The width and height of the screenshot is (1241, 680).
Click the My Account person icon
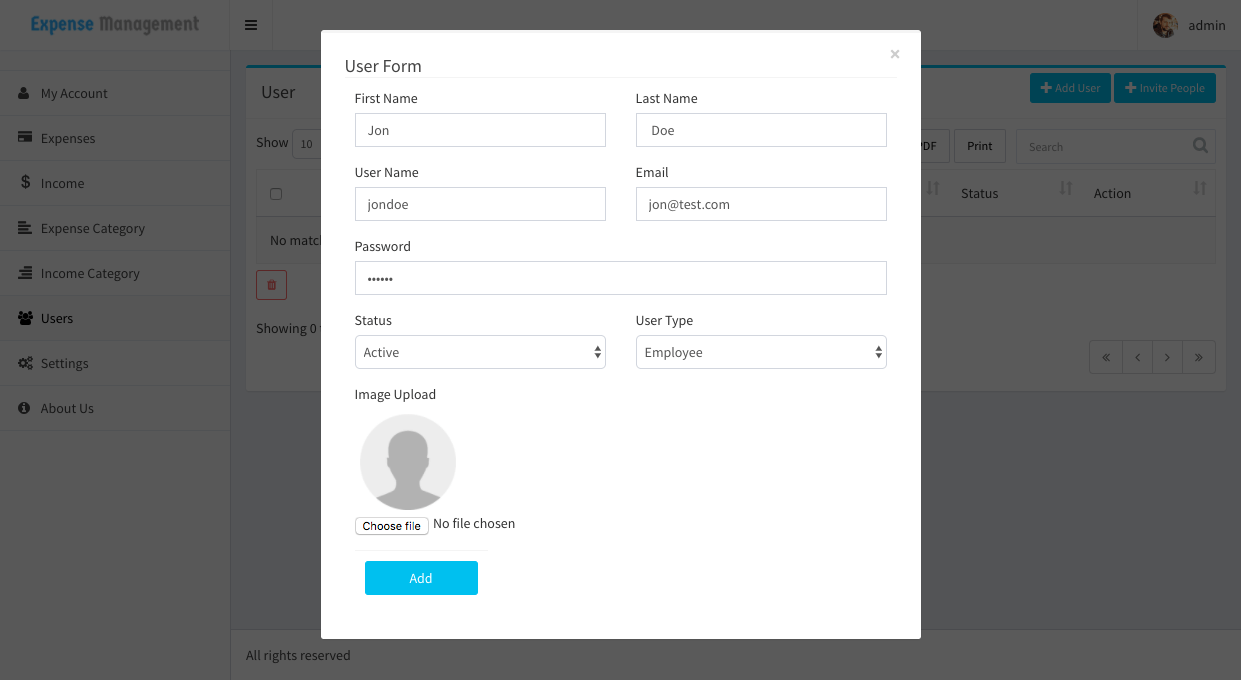pos(24,93)
